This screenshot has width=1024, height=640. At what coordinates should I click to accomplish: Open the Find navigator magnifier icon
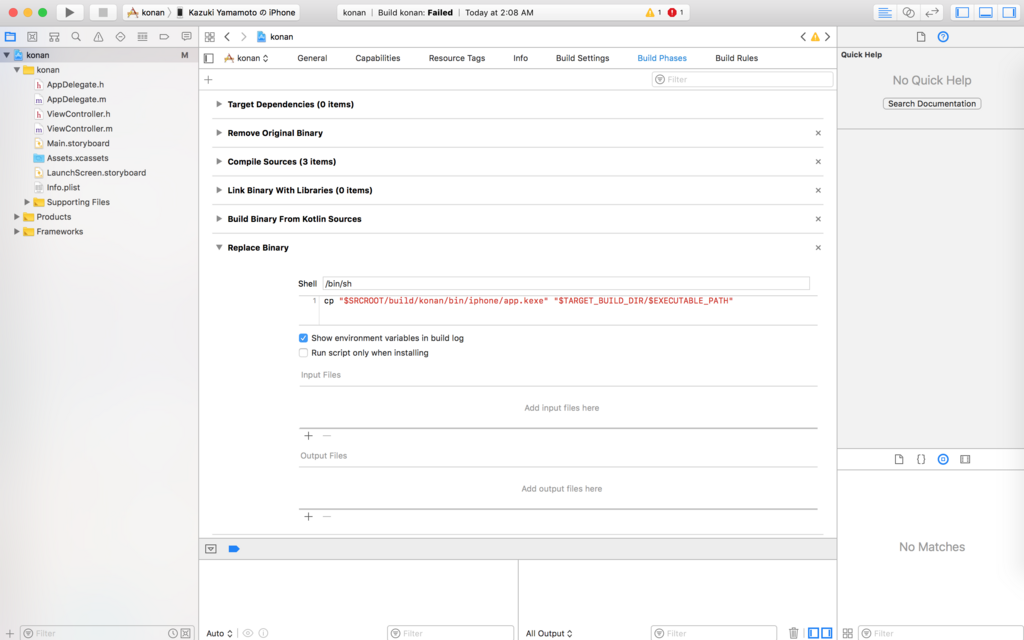[76, 37]
